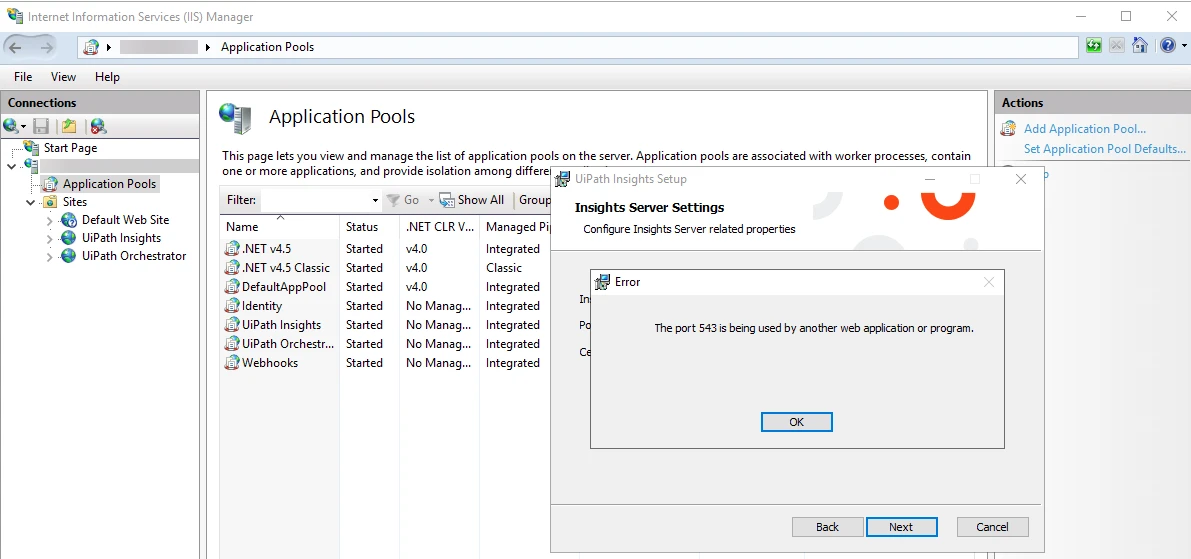The image size is (1191, 559).
Task: Click the Default Web Site globe icon
Action: pos(69,220)
